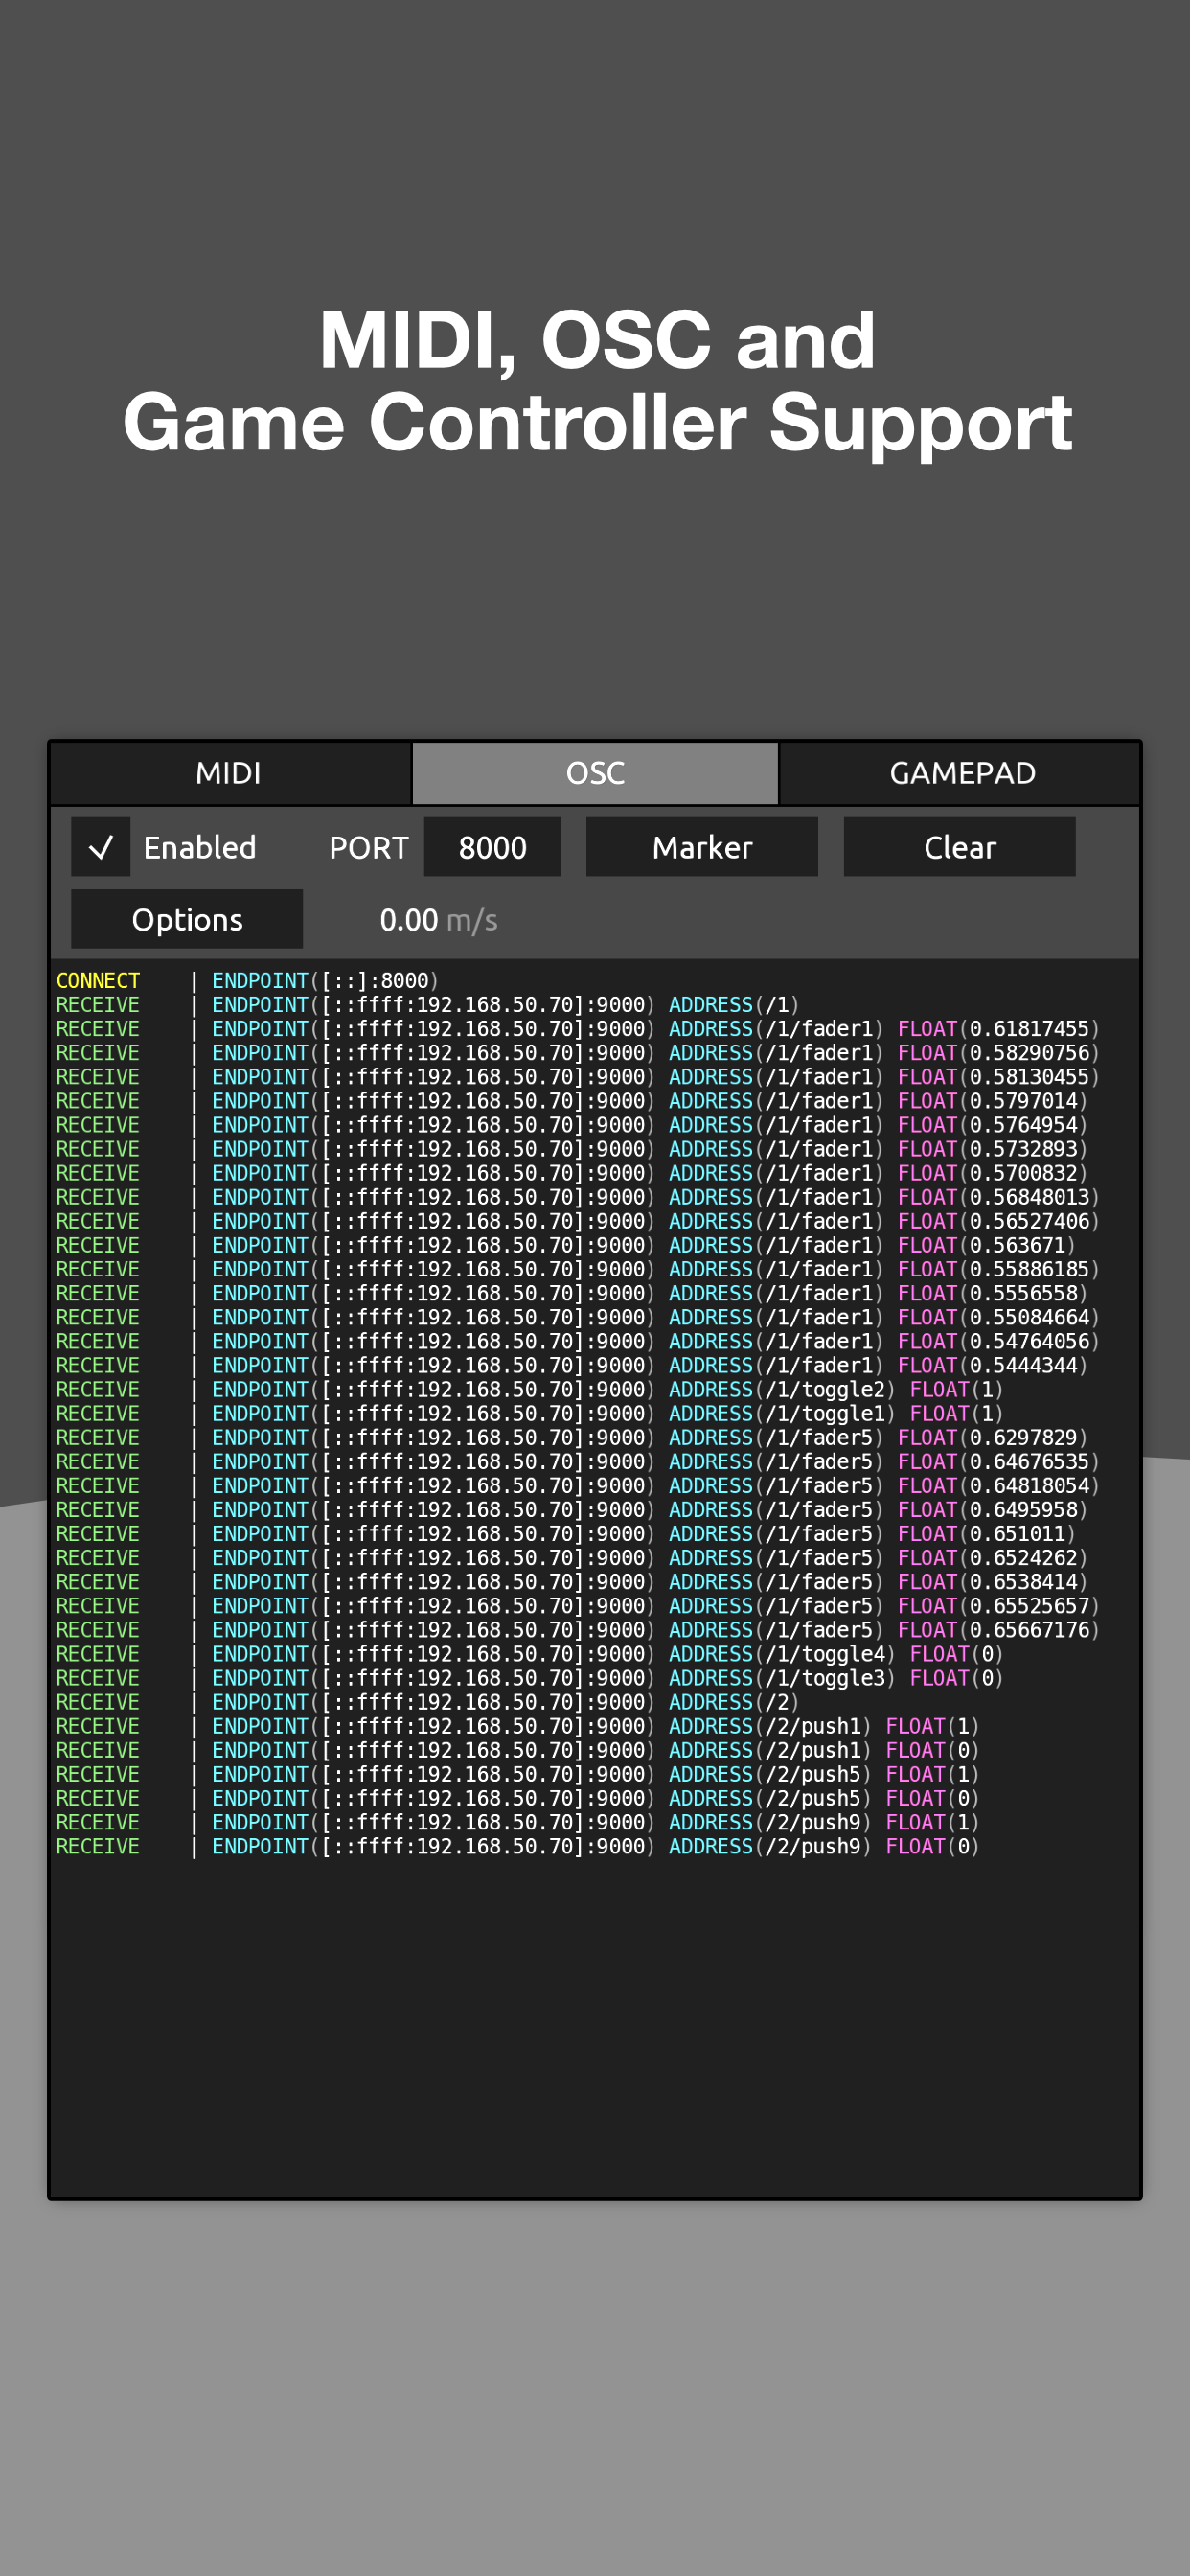Click FLOAT(0.65667176) value

point(998,1629)
